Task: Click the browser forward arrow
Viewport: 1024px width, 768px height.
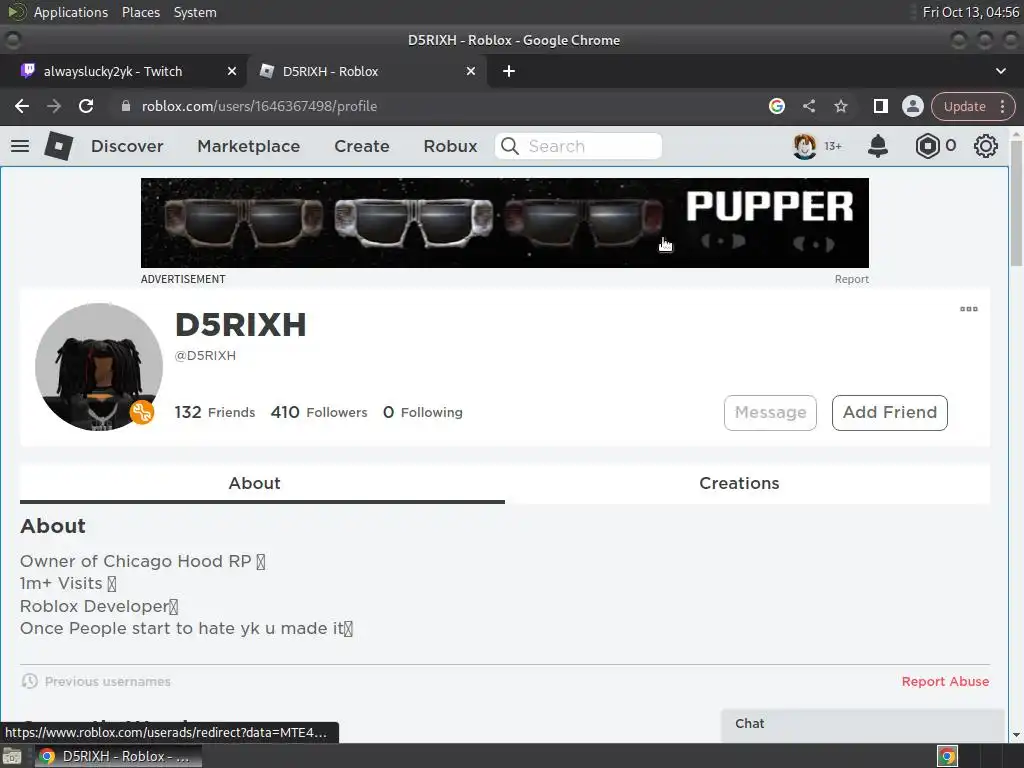Action: [54, 106]
